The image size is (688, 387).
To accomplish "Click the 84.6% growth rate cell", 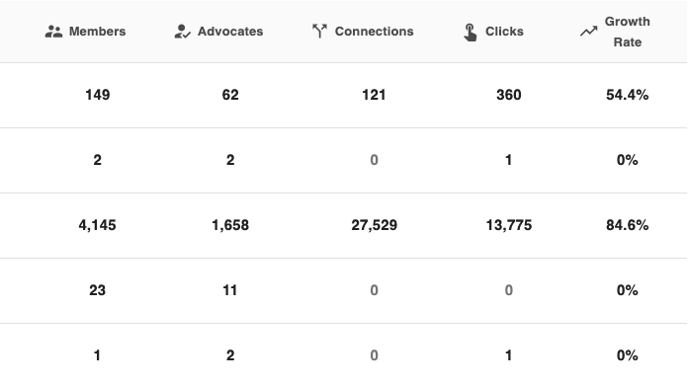I will pos(627,225).
